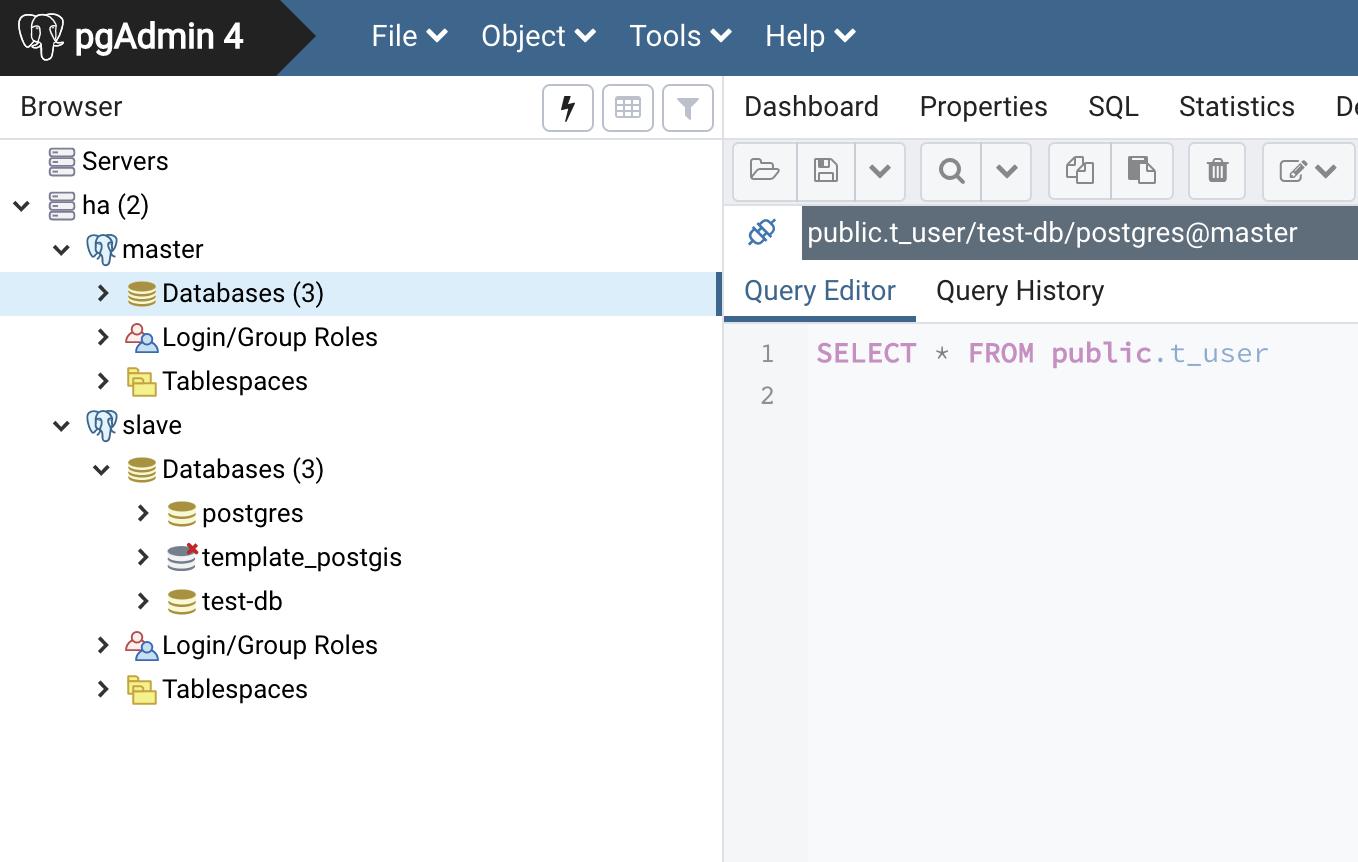Collapse the slave server node
The height and width of the screenshot is (862, 1358).
tap(62, 426)
